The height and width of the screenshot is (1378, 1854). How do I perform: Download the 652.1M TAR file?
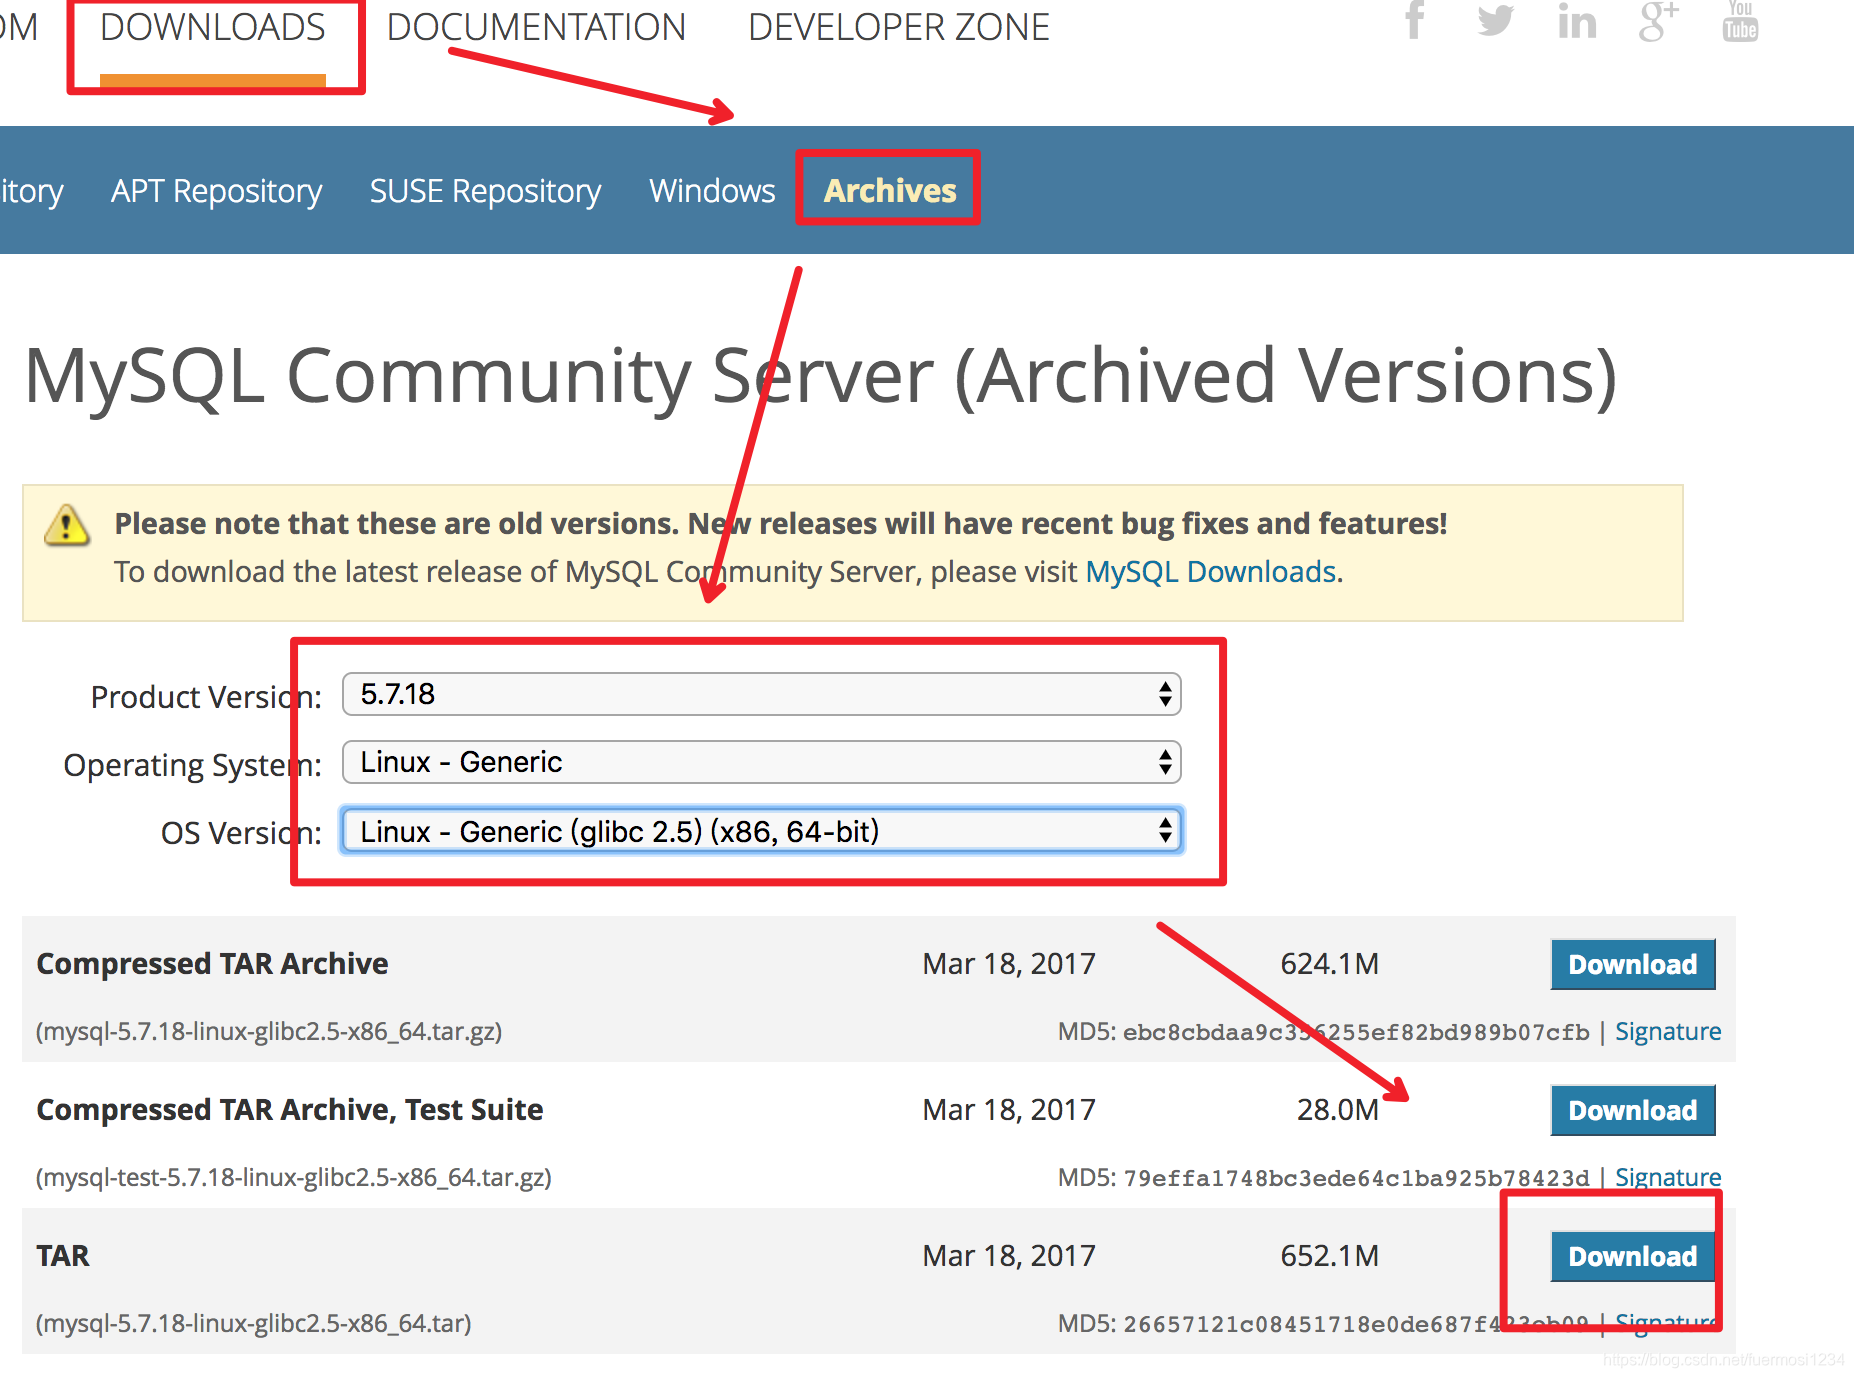tap(1633, 1256)
